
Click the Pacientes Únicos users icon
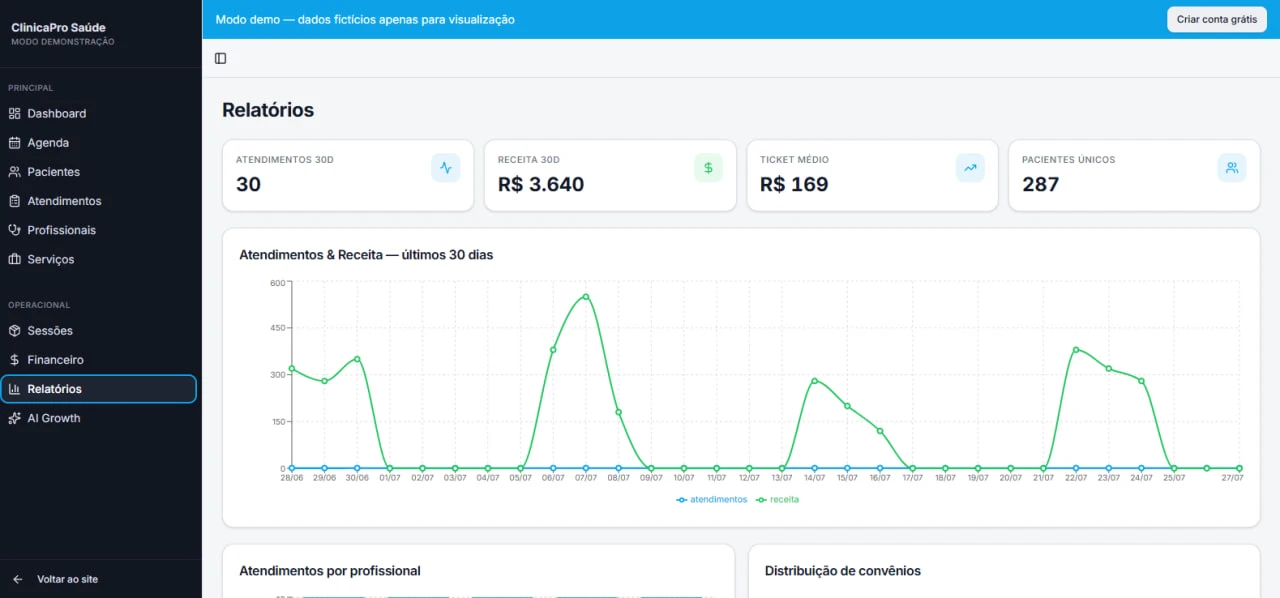coord(1232,168)
